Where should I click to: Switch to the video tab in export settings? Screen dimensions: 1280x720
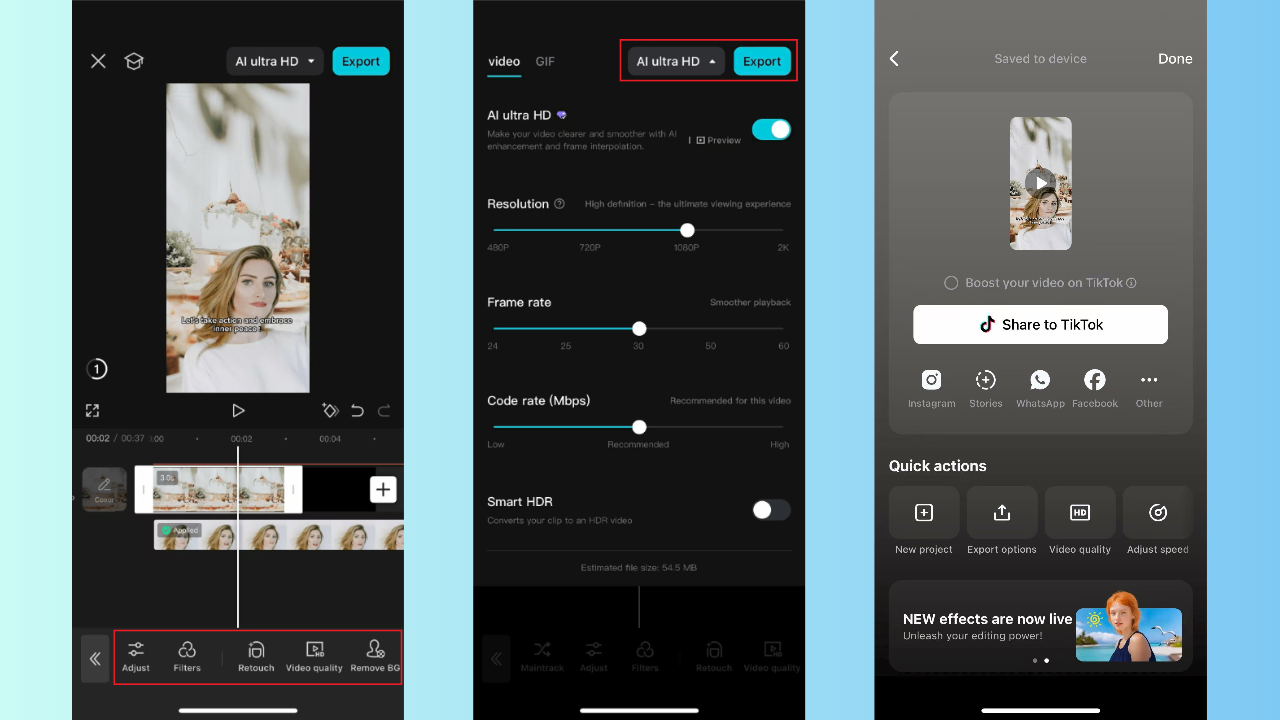click(504, 62)
